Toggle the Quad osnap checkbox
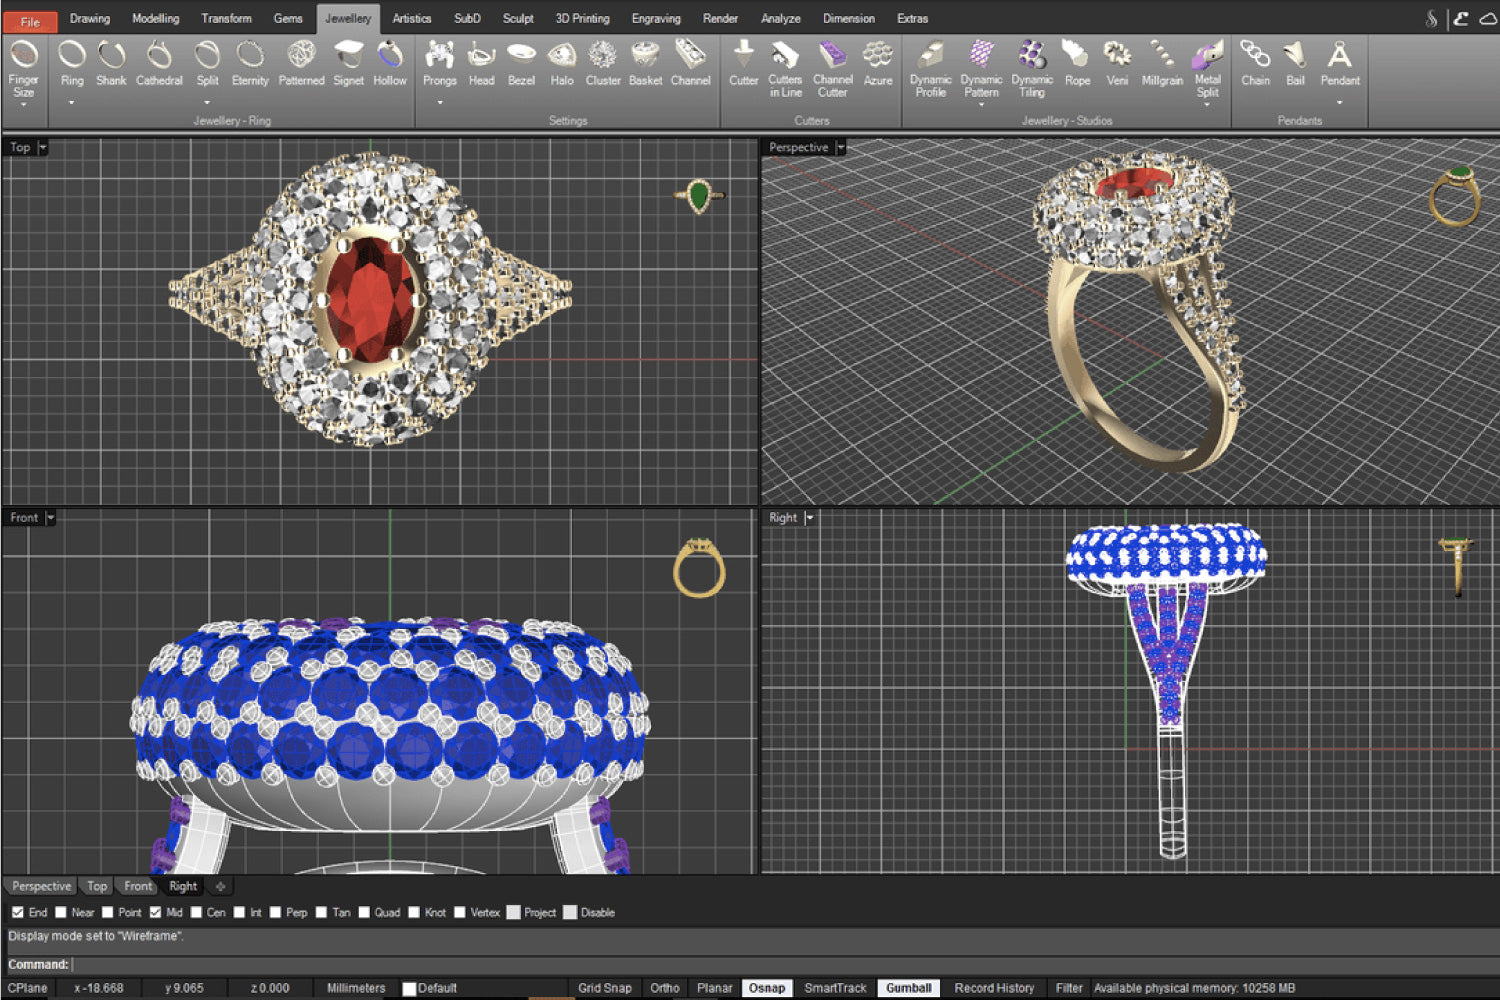1500x1000 pixels. click(x=365, y=912)
